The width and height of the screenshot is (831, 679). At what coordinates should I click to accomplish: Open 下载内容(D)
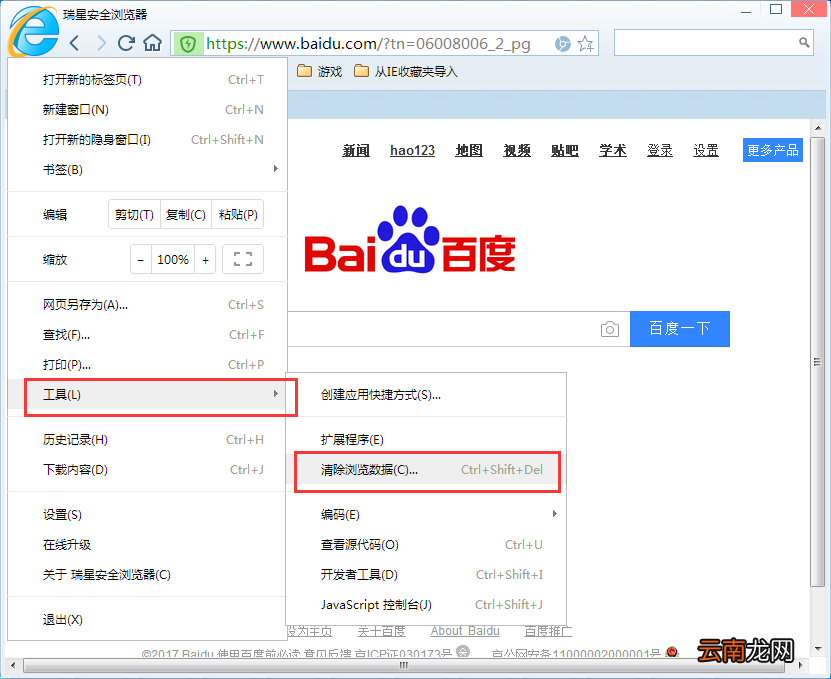pos(147,470)
